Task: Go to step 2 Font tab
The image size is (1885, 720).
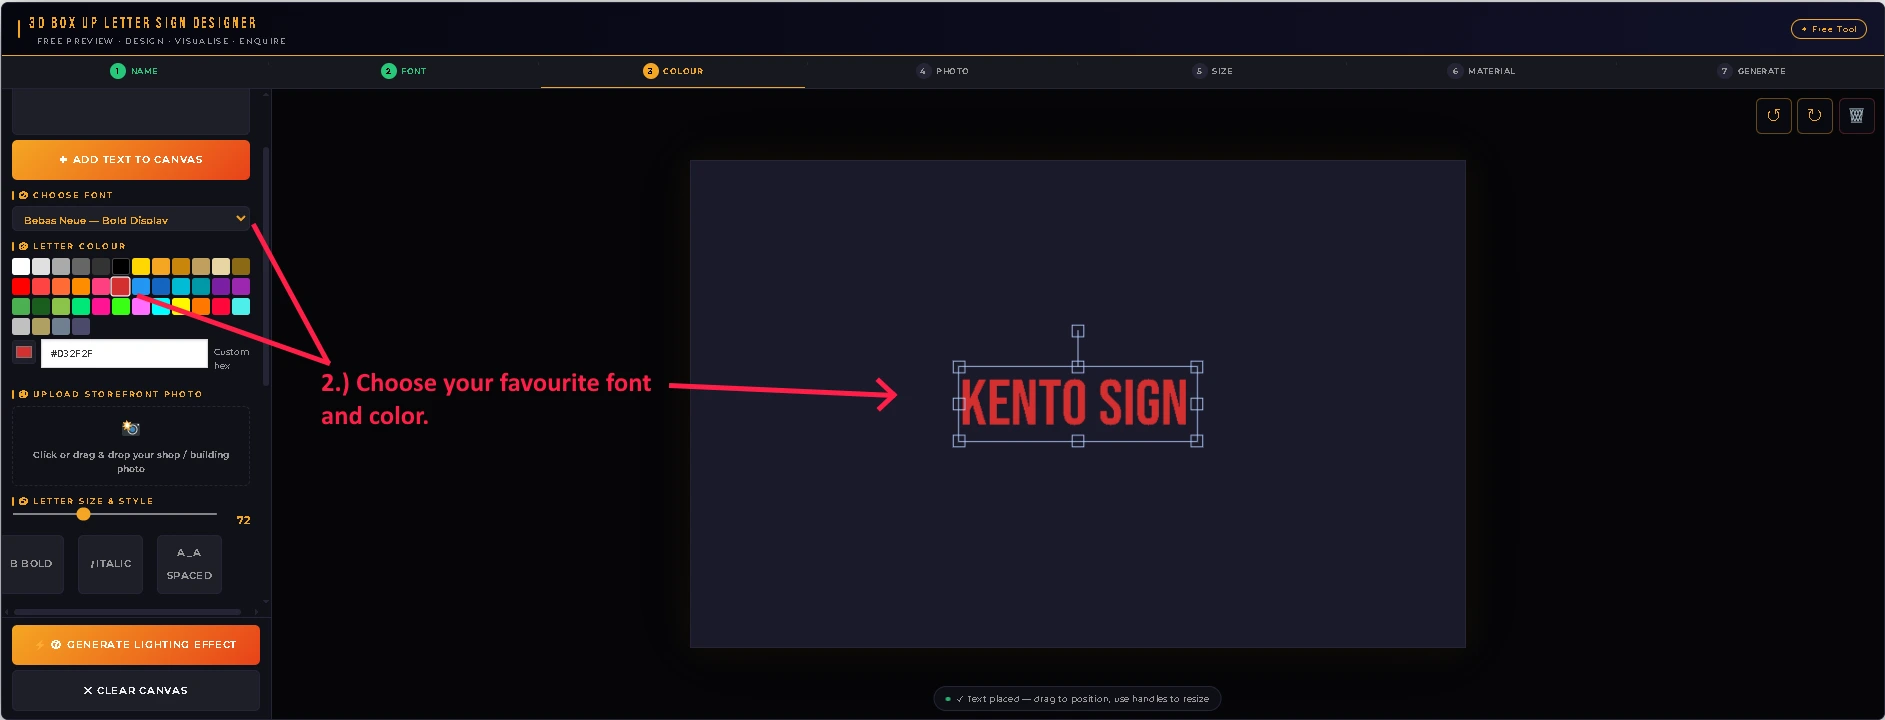Action: 404,71
